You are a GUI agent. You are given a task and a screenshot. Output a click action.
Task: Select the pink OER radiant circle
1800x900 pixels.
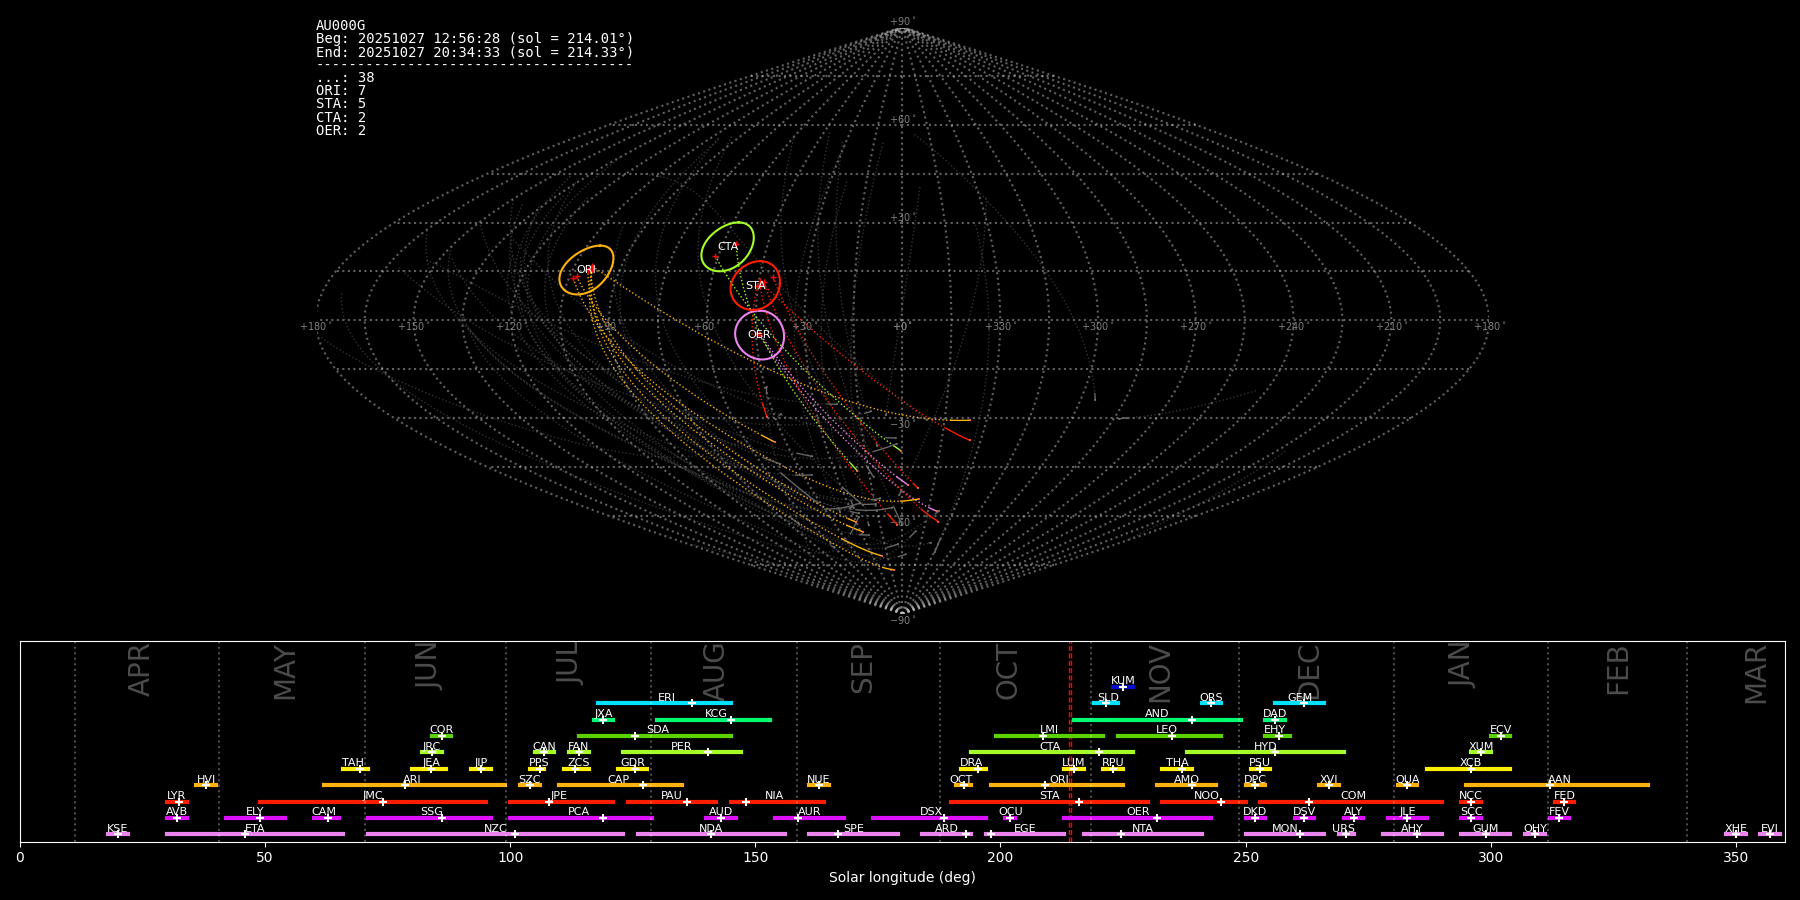[759, 335]
